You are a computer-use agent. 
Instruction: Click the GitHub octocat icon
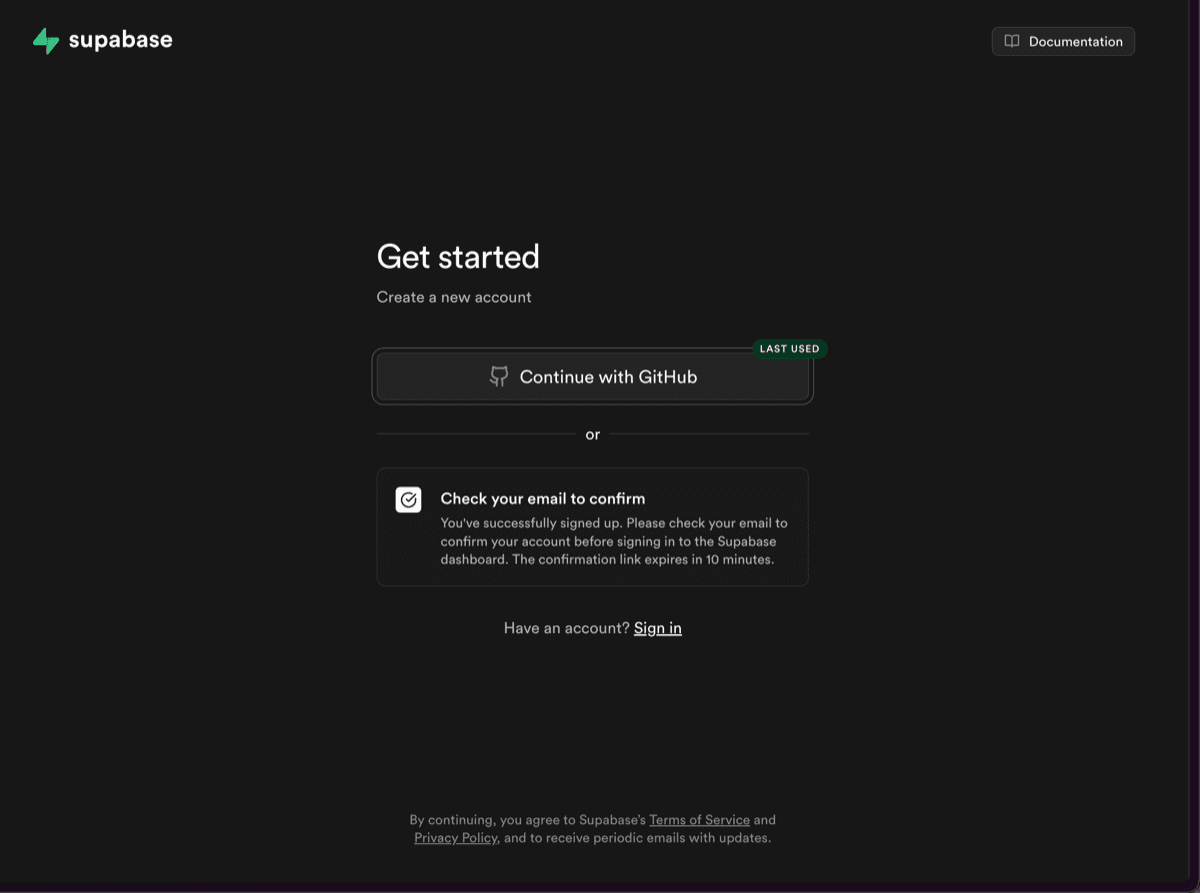[499, 377]
